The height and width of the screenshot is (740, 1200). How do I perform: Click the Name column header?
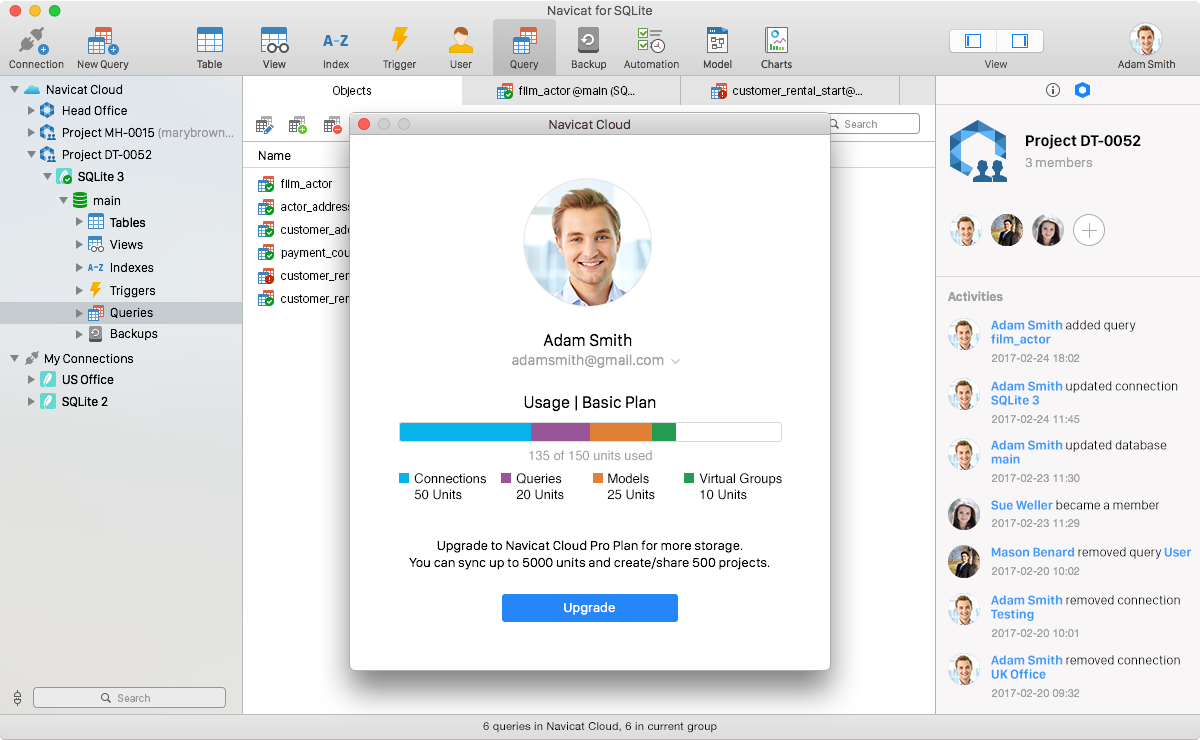click(274, 156)
